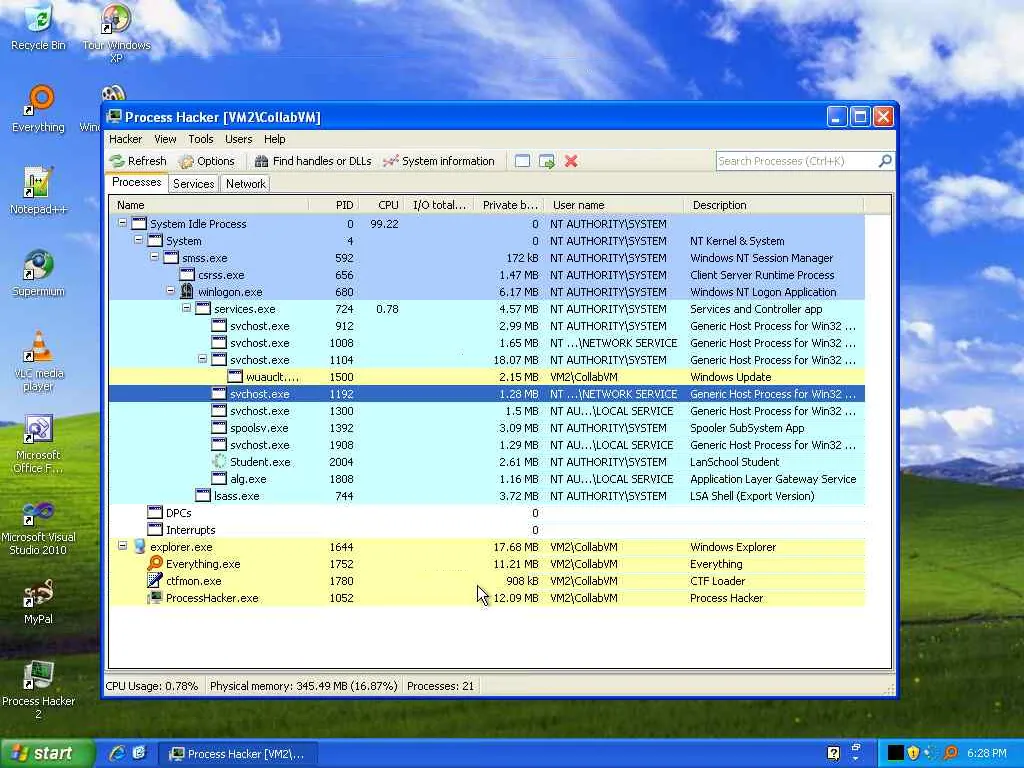Open the Recycle Bin desktop icon
Viewport: 1024px width, 768px height.
(x=38, y=27)
